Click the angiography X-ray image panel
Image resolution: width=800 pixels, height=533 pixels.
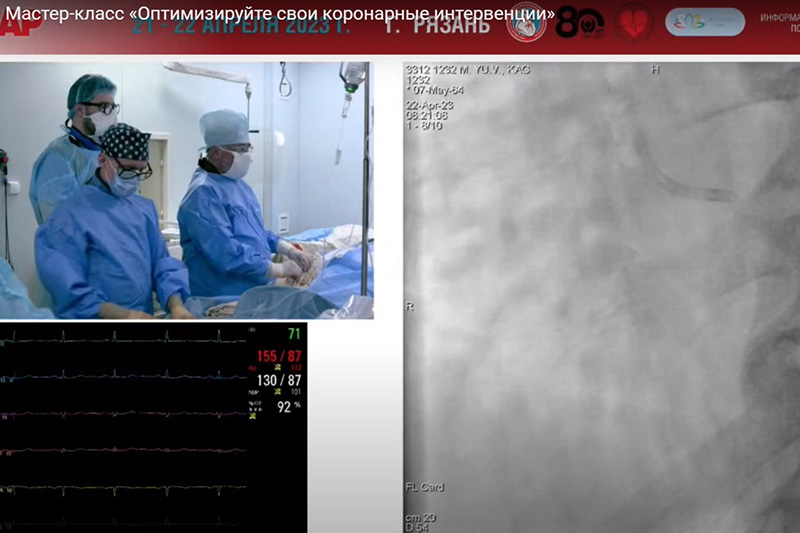pos(600,300)
